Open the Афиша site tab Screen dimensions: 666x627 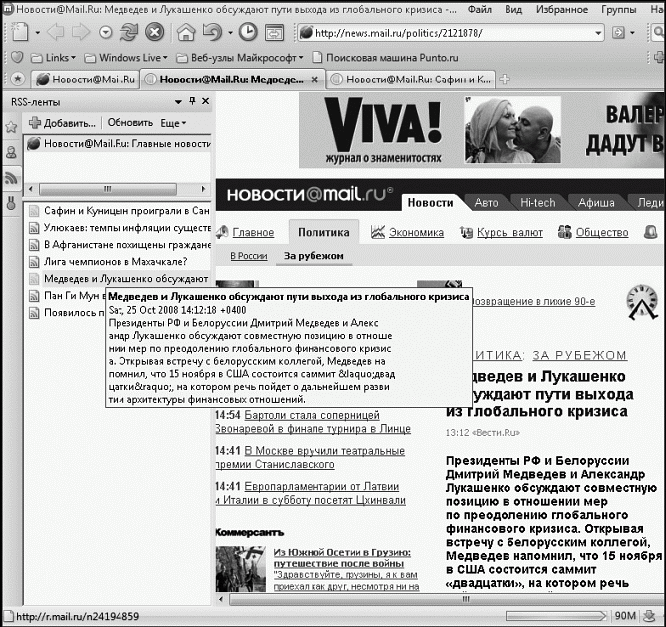(x=595, y=203)
